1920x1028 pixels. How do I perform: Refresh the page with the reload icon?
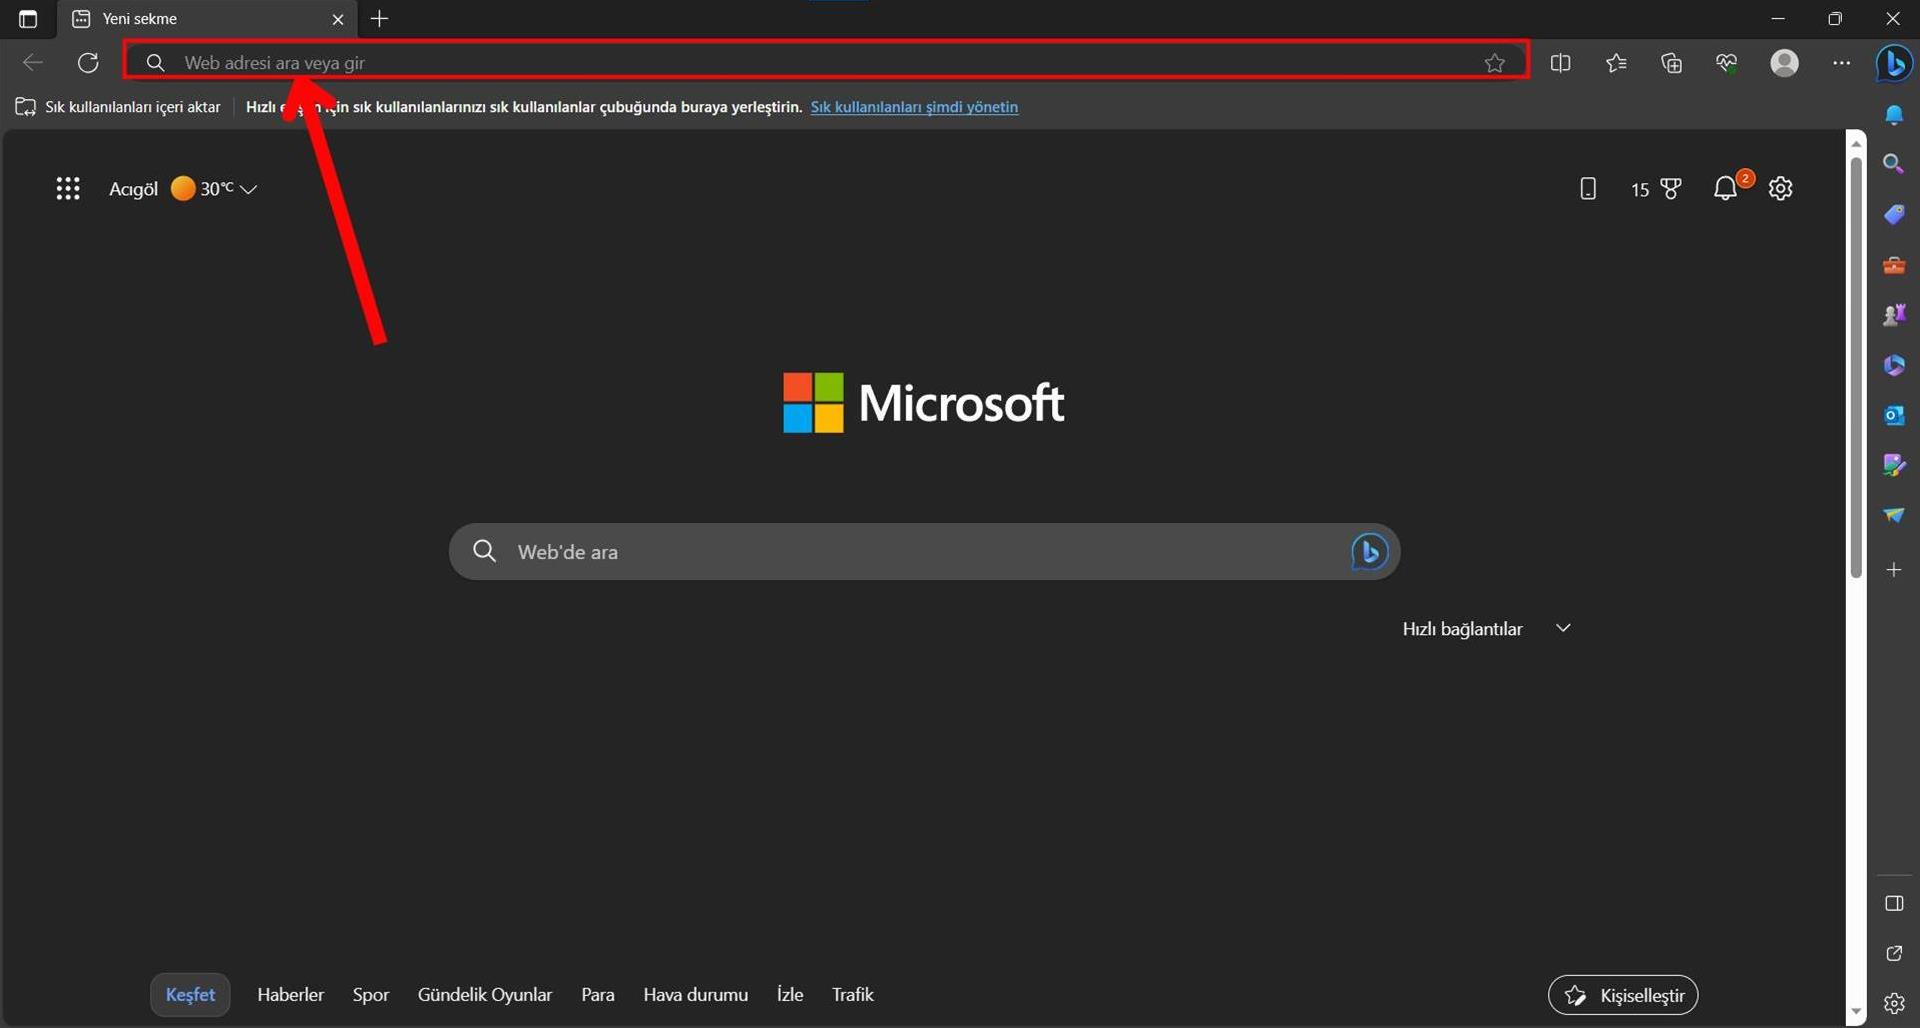(x=88, y=63)
